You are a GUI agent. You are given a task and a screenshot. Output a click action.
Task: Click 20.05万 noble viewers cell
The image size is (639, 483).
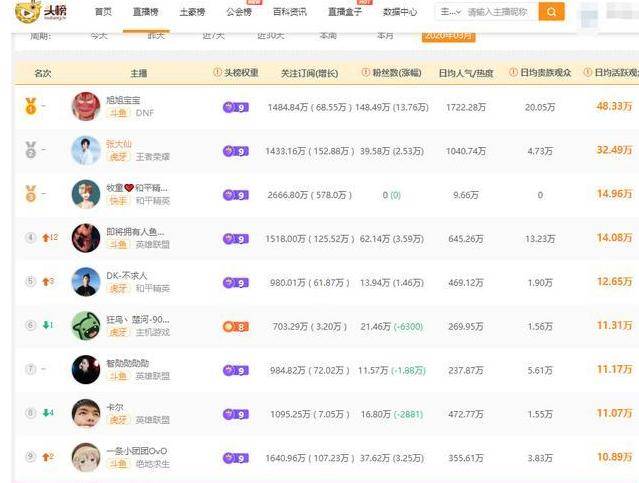(x=540, y=108)
